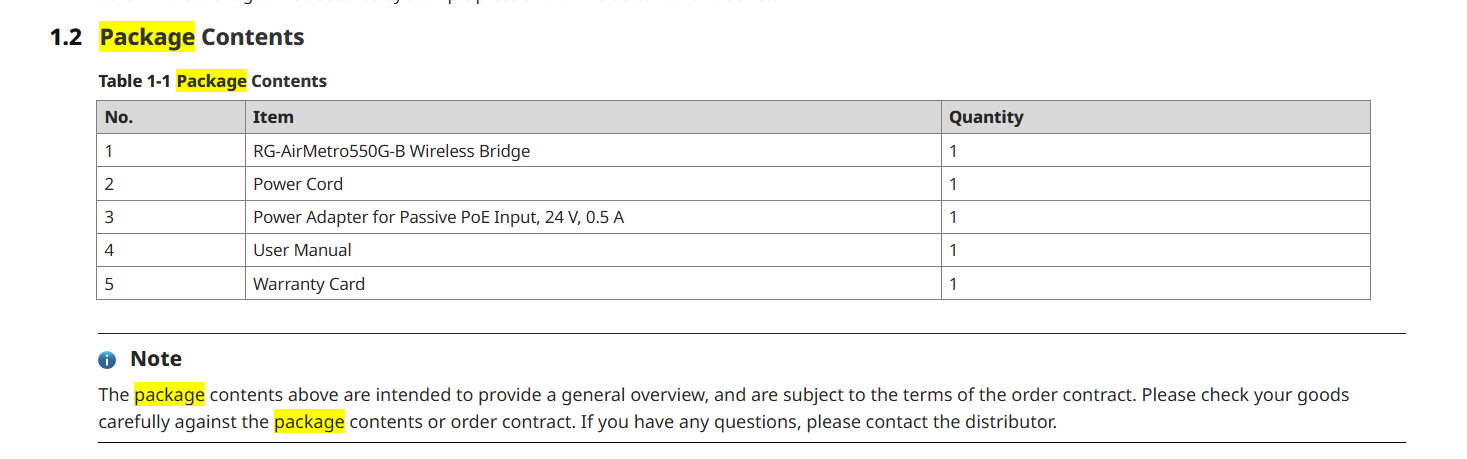Screen dimensions: 1467x459
Task: Select the 'RG-AirMetro550G-B Wireless Bridge' cell
Action: pos(594,151)
